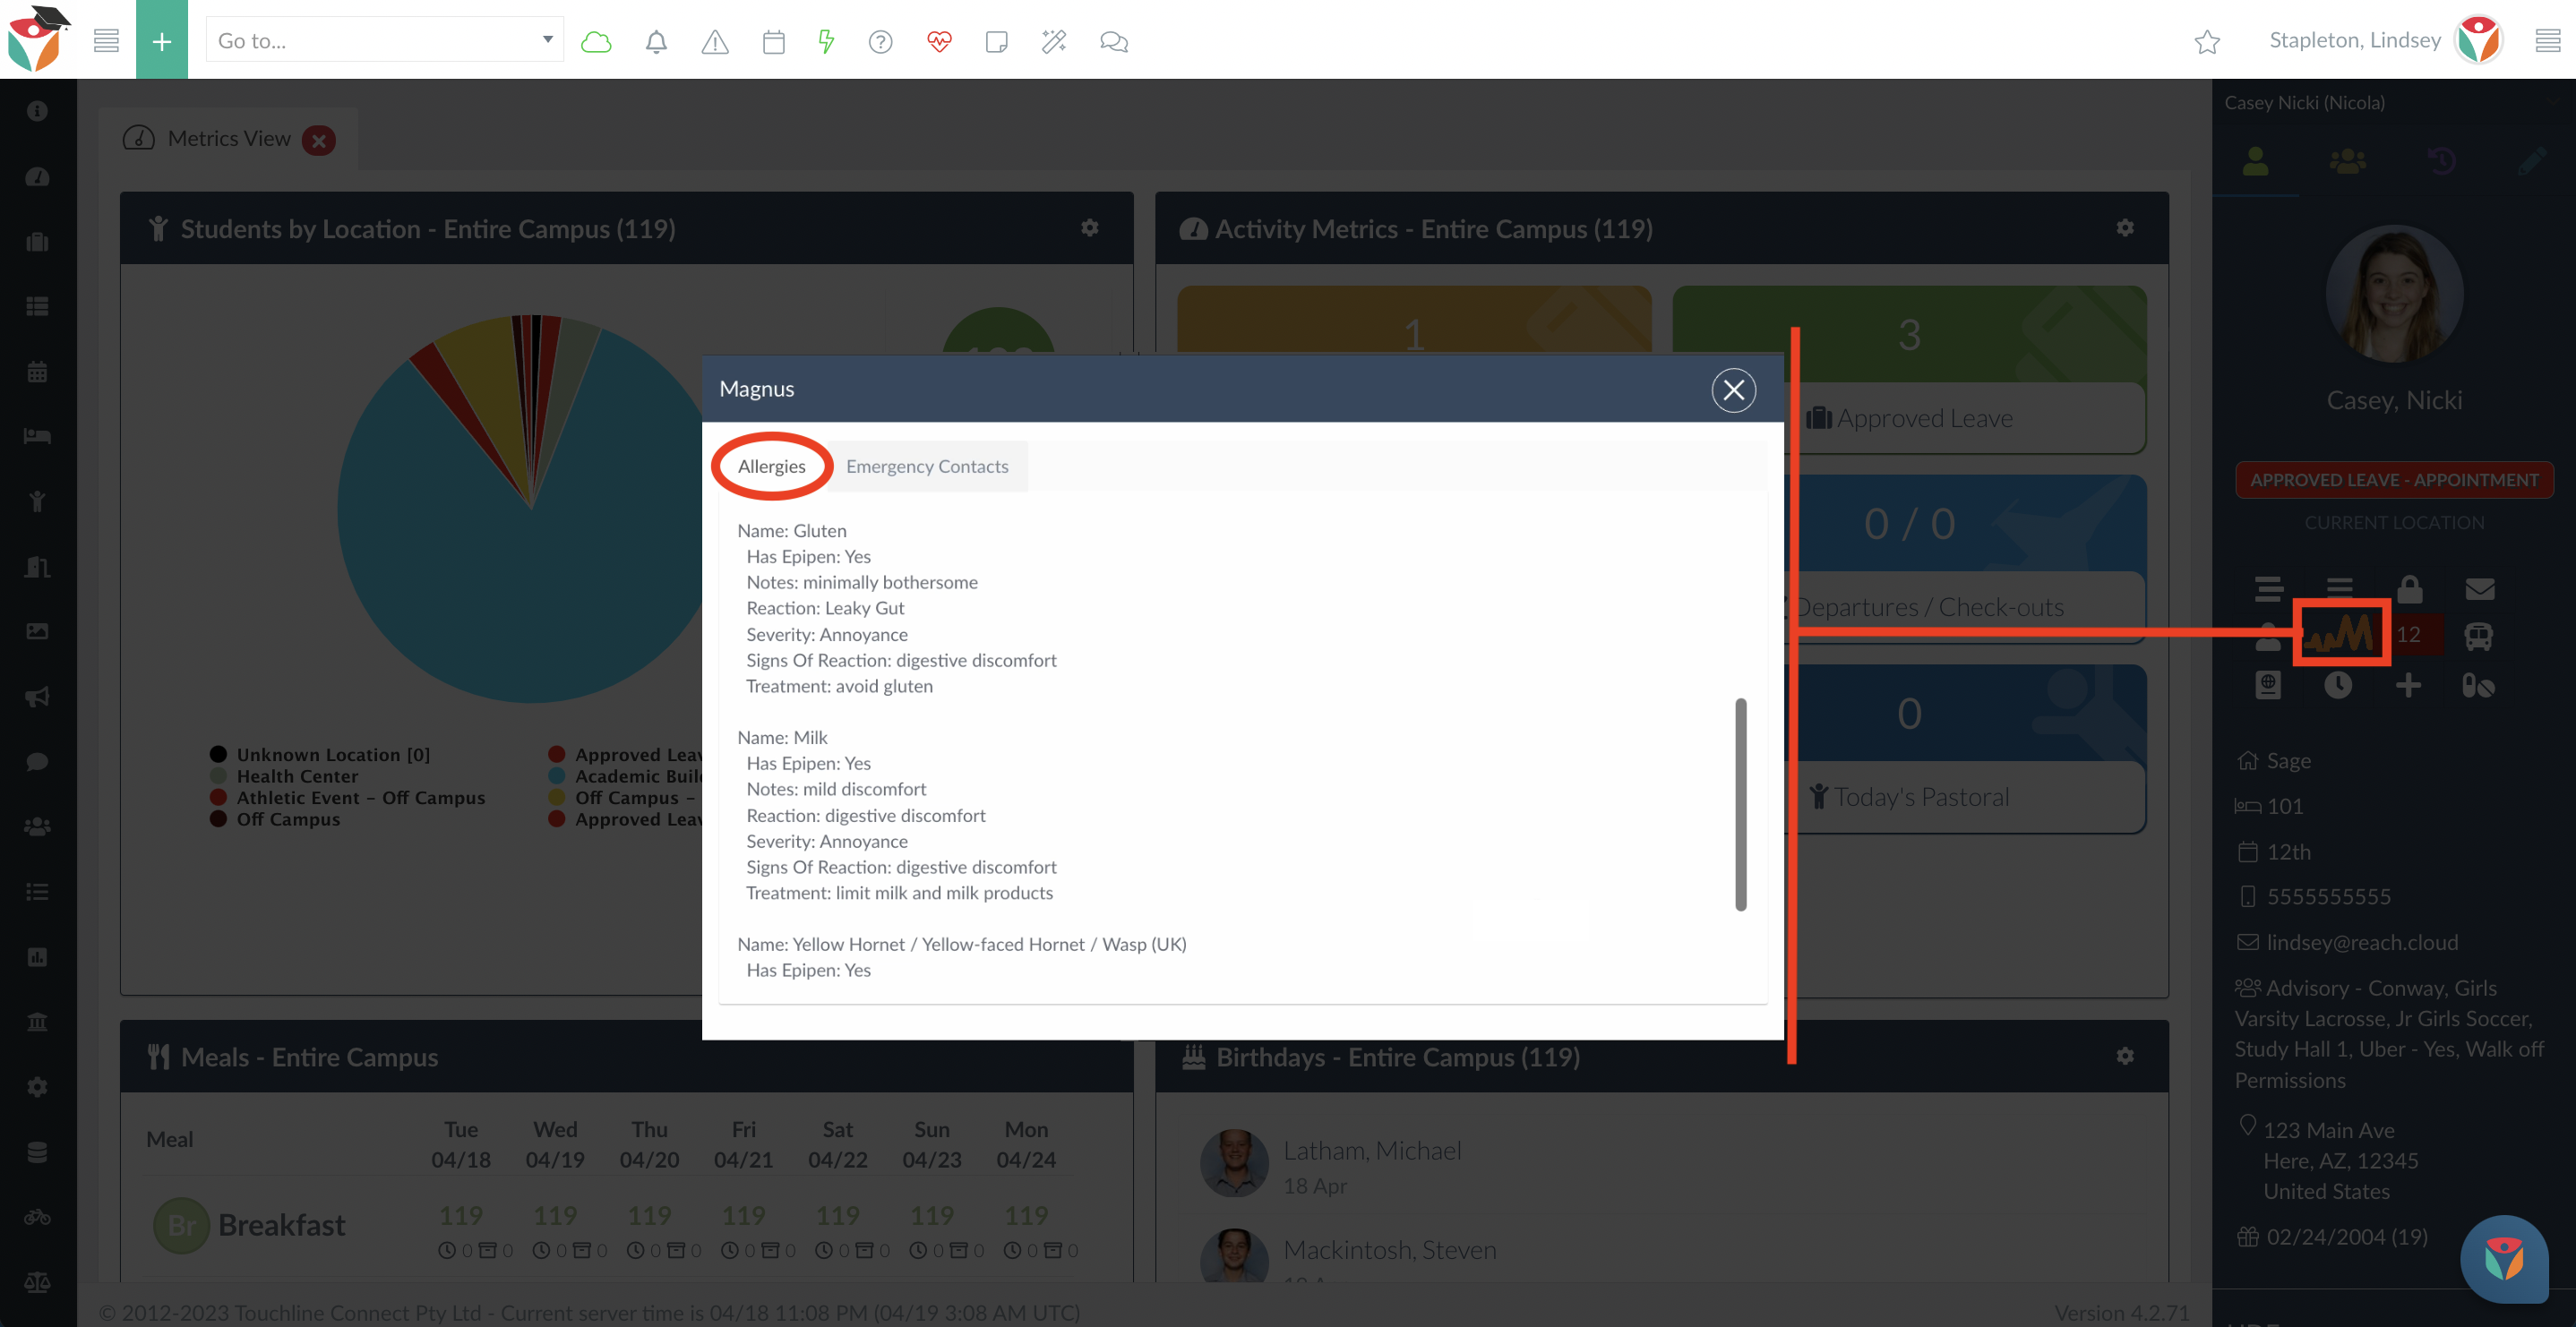Select the Allergies tab
Screen dimensions: 2576x1327
771,466
